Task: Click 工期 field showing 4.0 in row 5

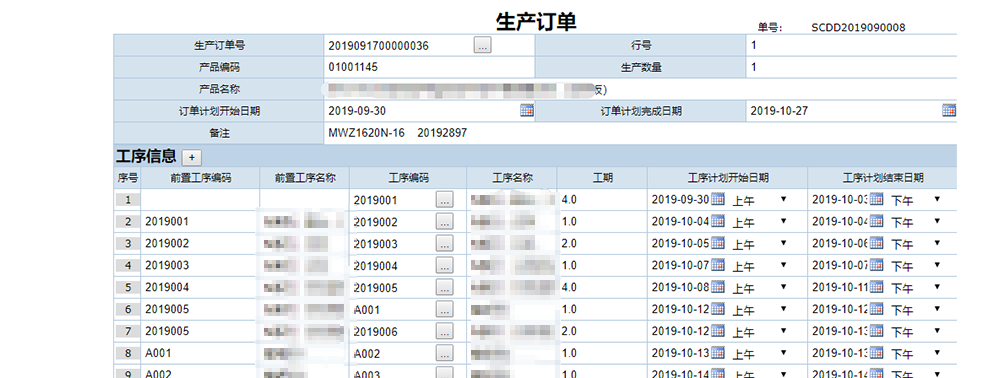Action: point(602,287)
